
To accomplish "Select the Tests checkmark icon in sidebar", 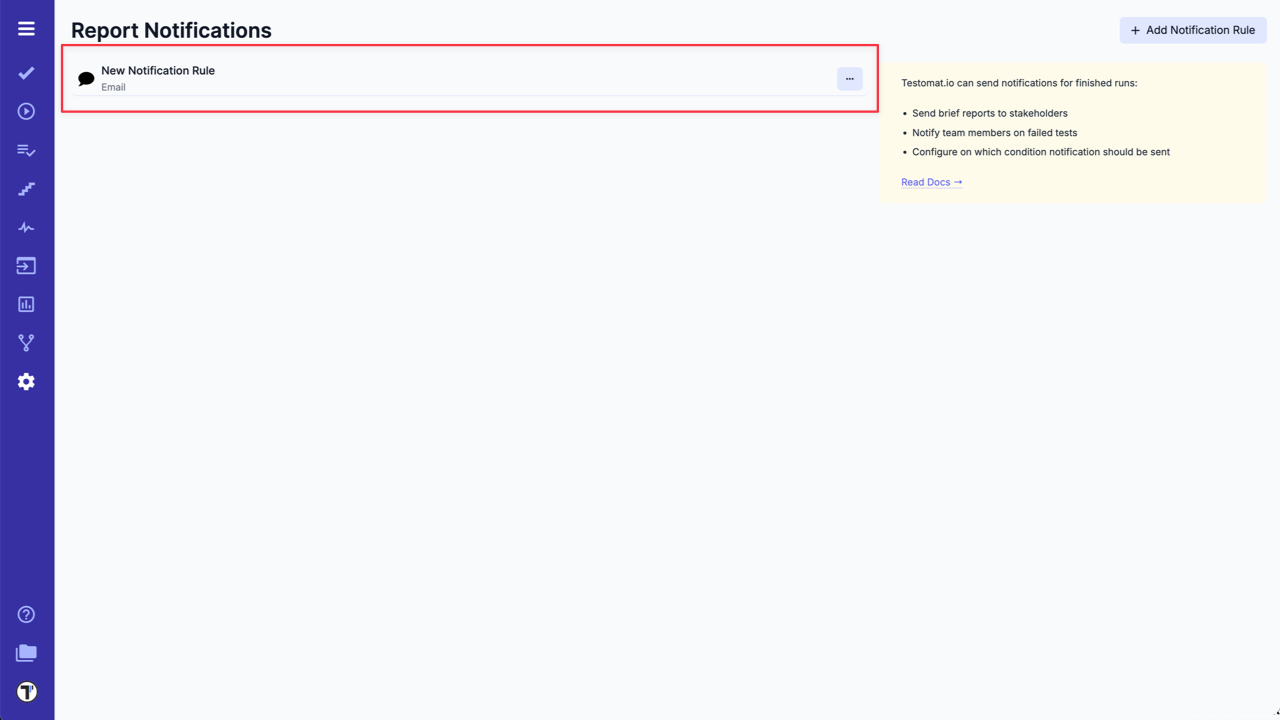I will [x=26, y=73].
